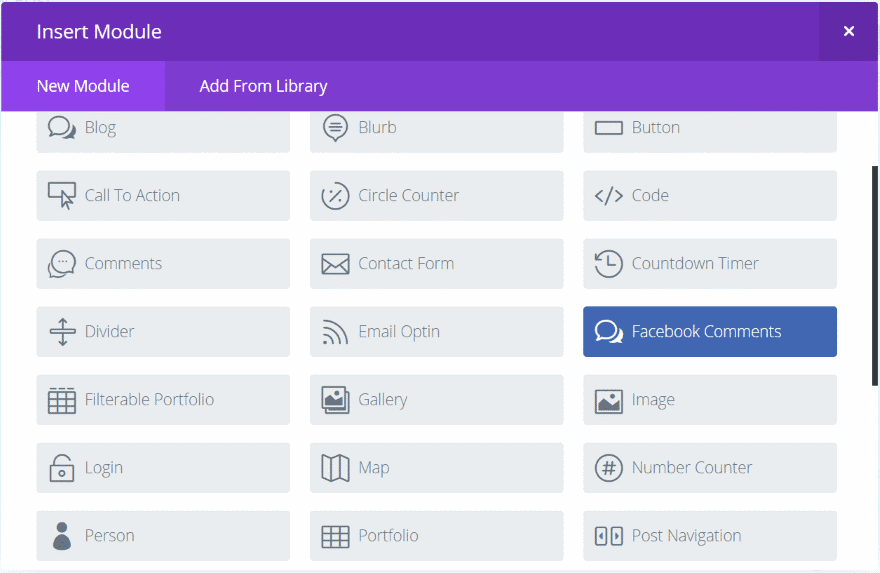The image size is (880, 573).
Task: Add the Portfolio module
Action: 437,536
